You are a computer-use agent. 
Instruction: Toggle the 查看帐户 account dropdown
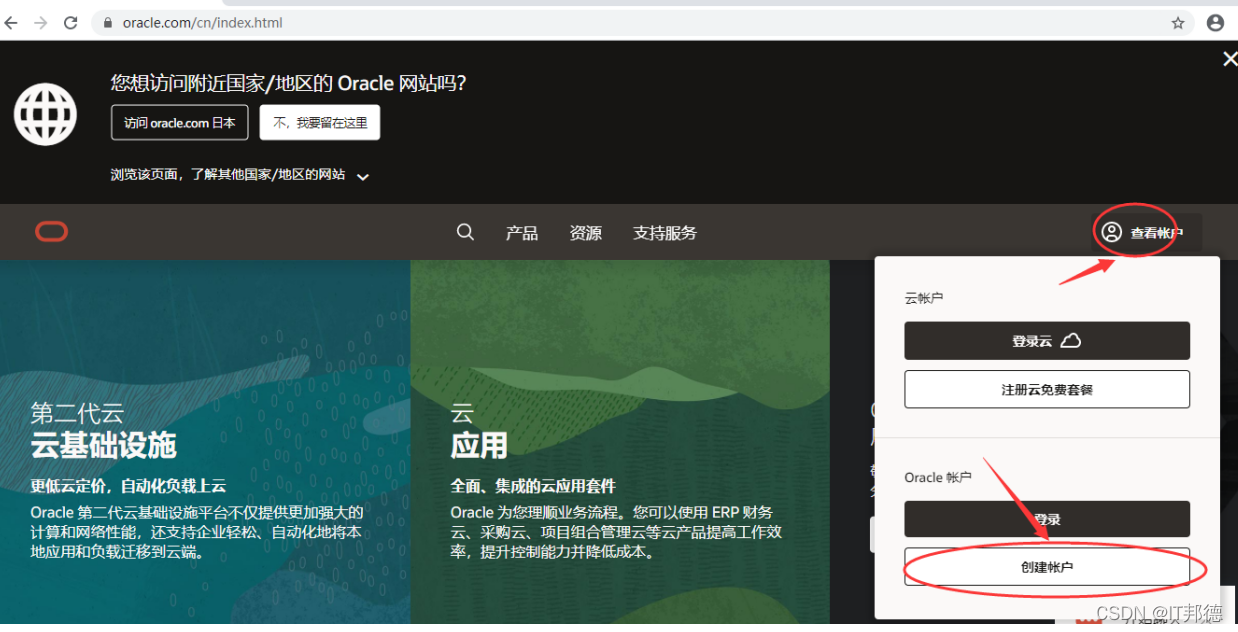(x=1146, y=233)
